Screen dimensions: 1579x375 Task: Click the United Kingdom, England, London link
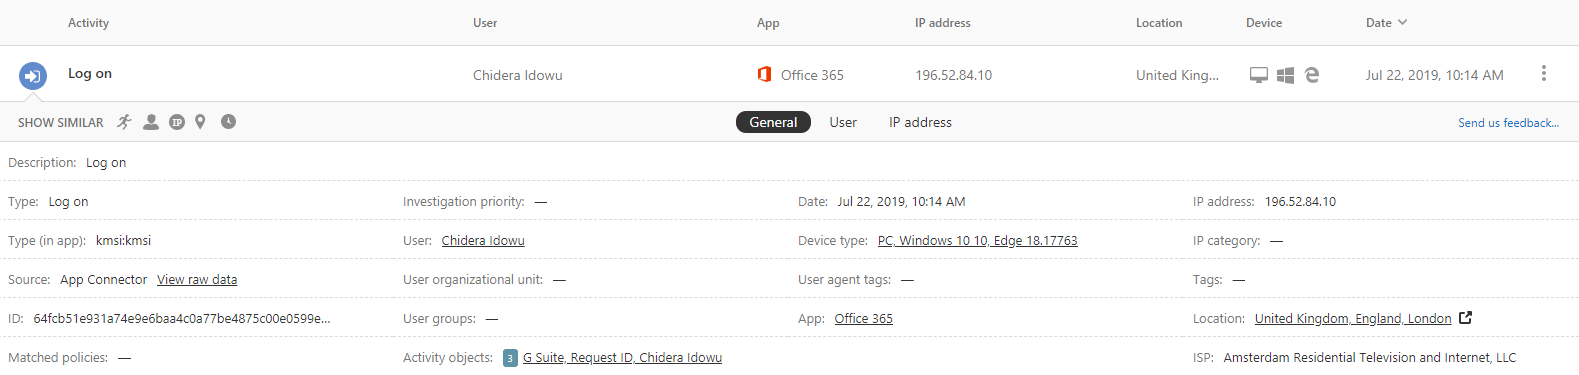(1353, 319)
